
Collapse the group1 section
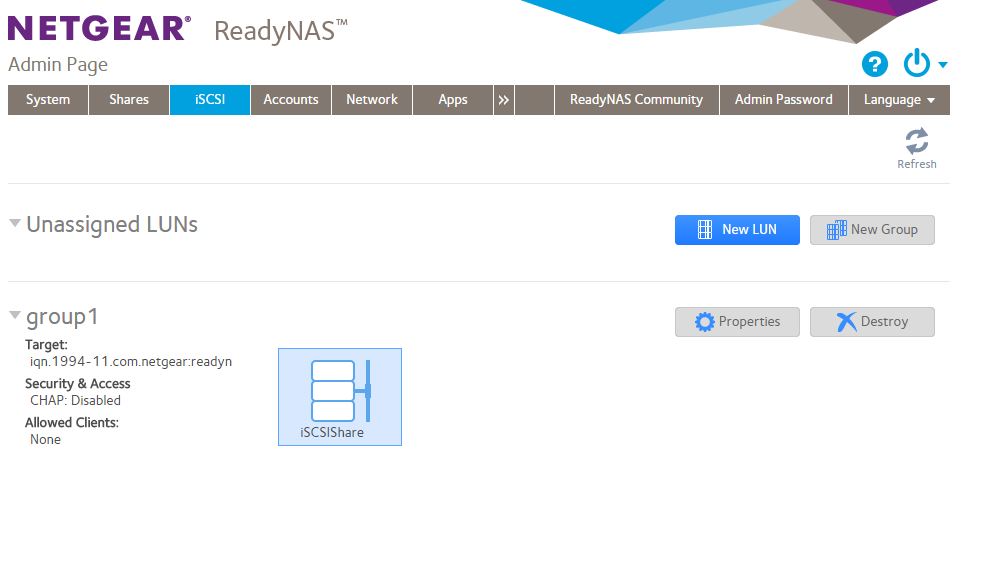pos(15,315)
